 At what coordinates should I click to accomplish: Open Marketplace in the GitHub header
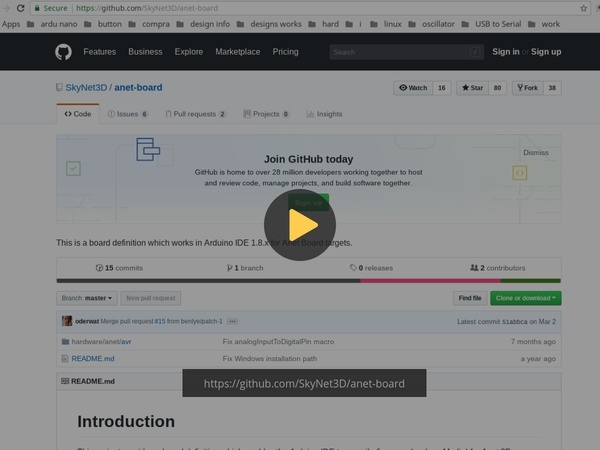(238, 52)
